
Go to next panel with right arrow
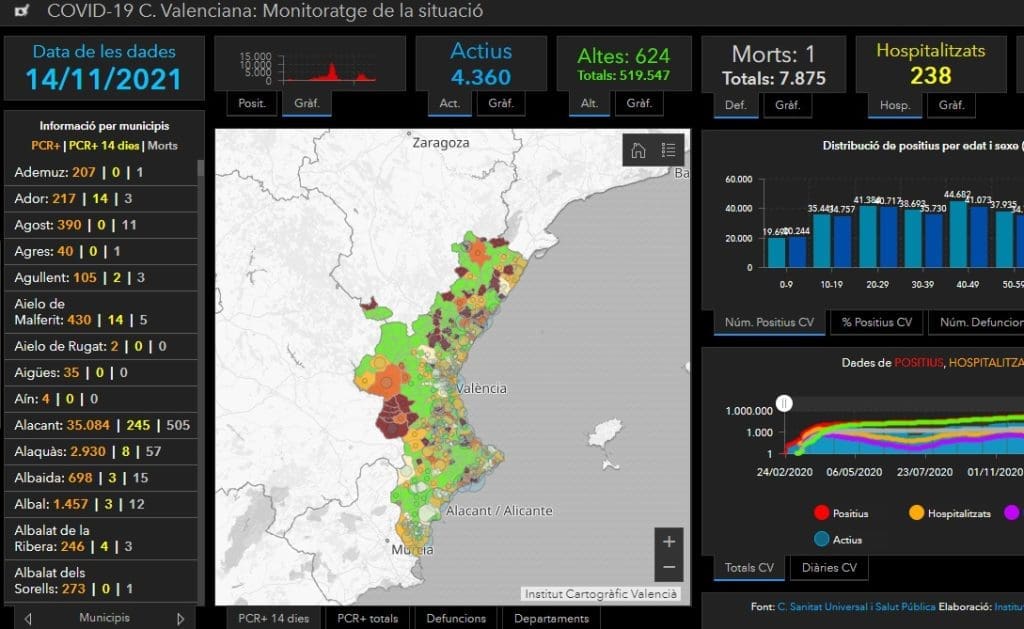(180, 618)
